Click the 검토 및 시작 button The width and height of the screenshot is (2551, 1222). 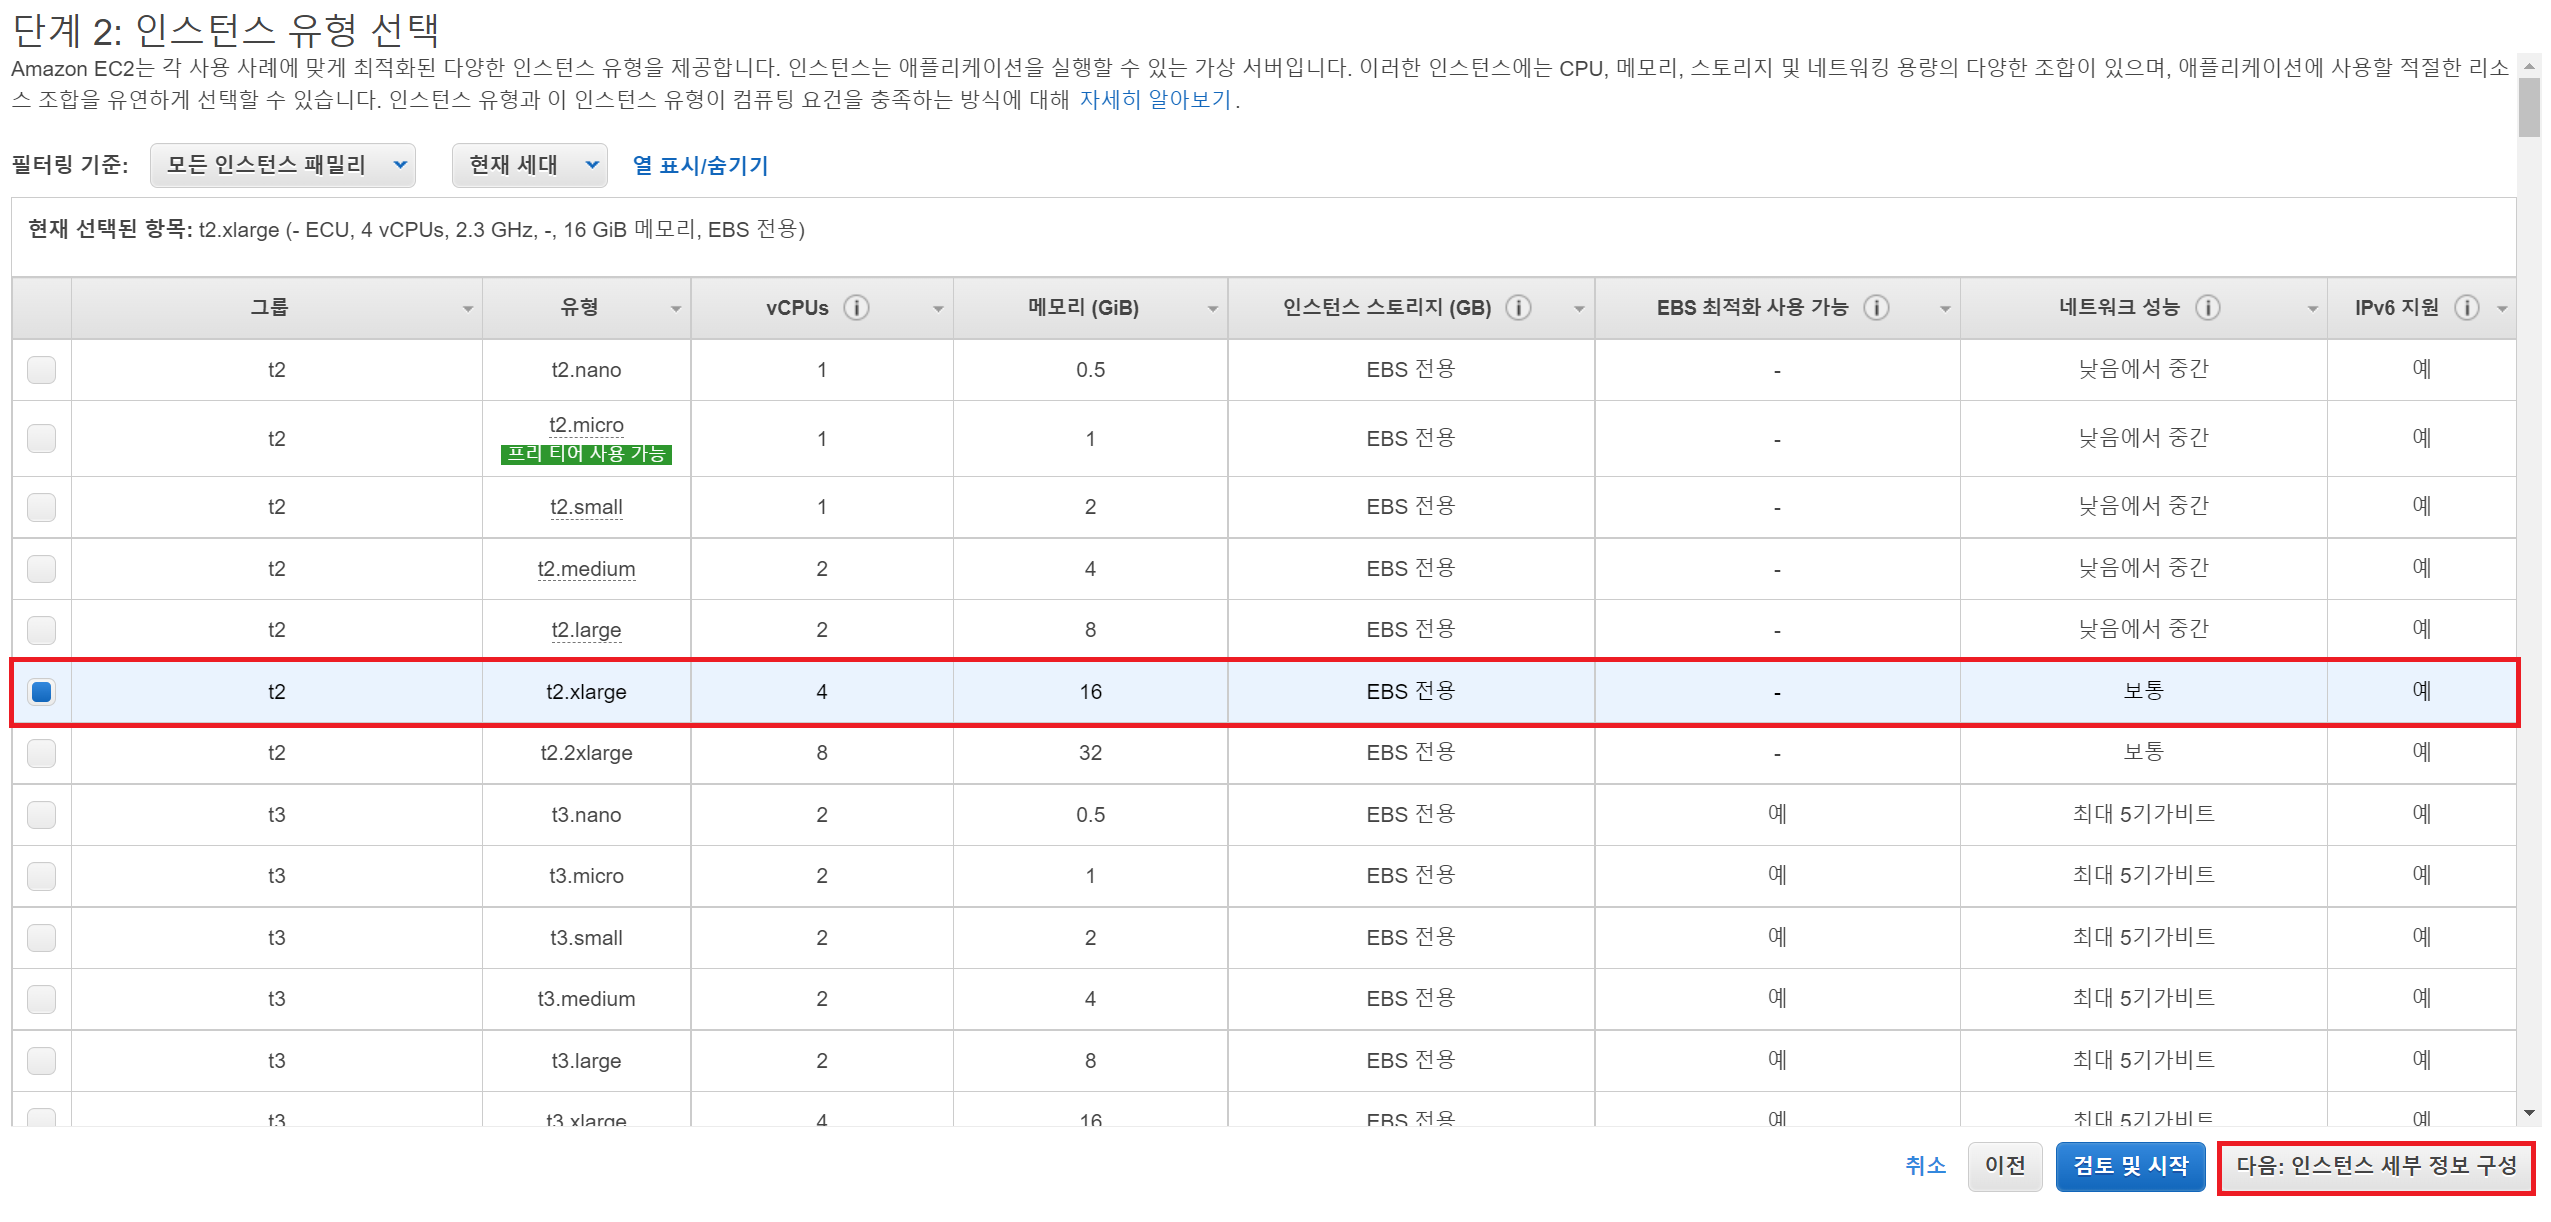(x=2129, y=1166)
